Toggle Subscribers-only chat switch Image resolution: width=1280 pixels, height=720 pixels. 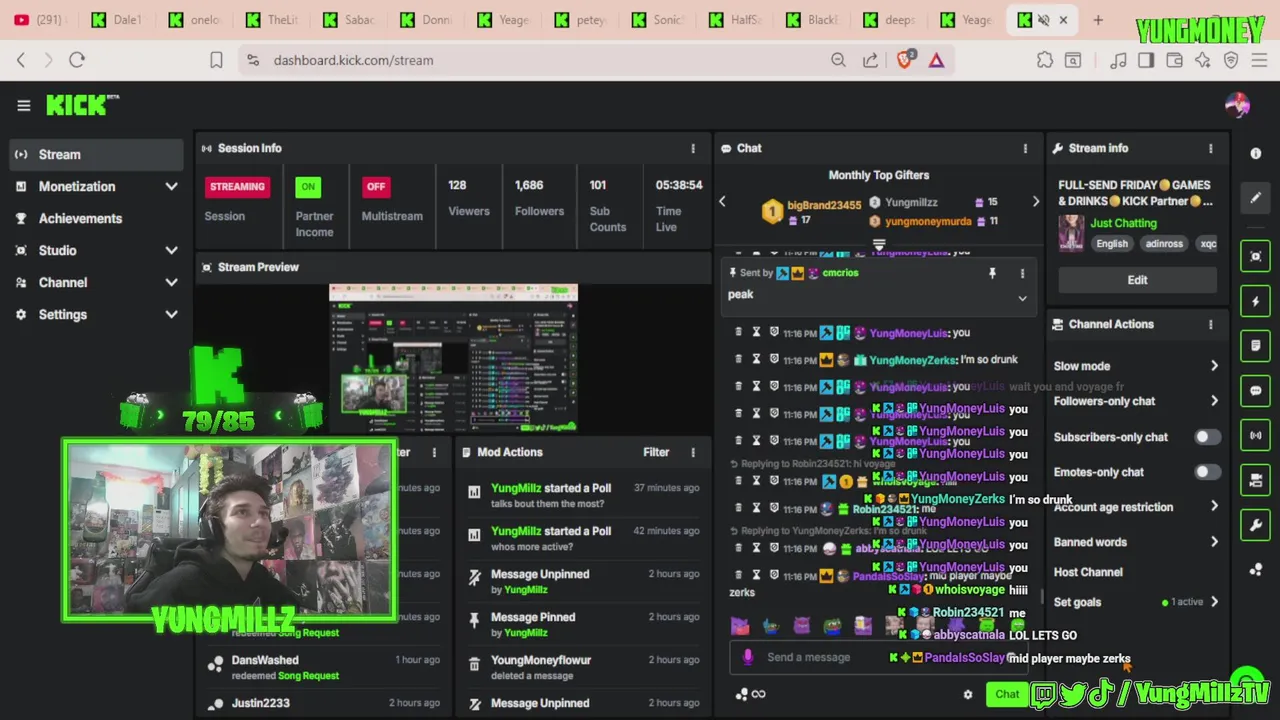point(1207,437)
